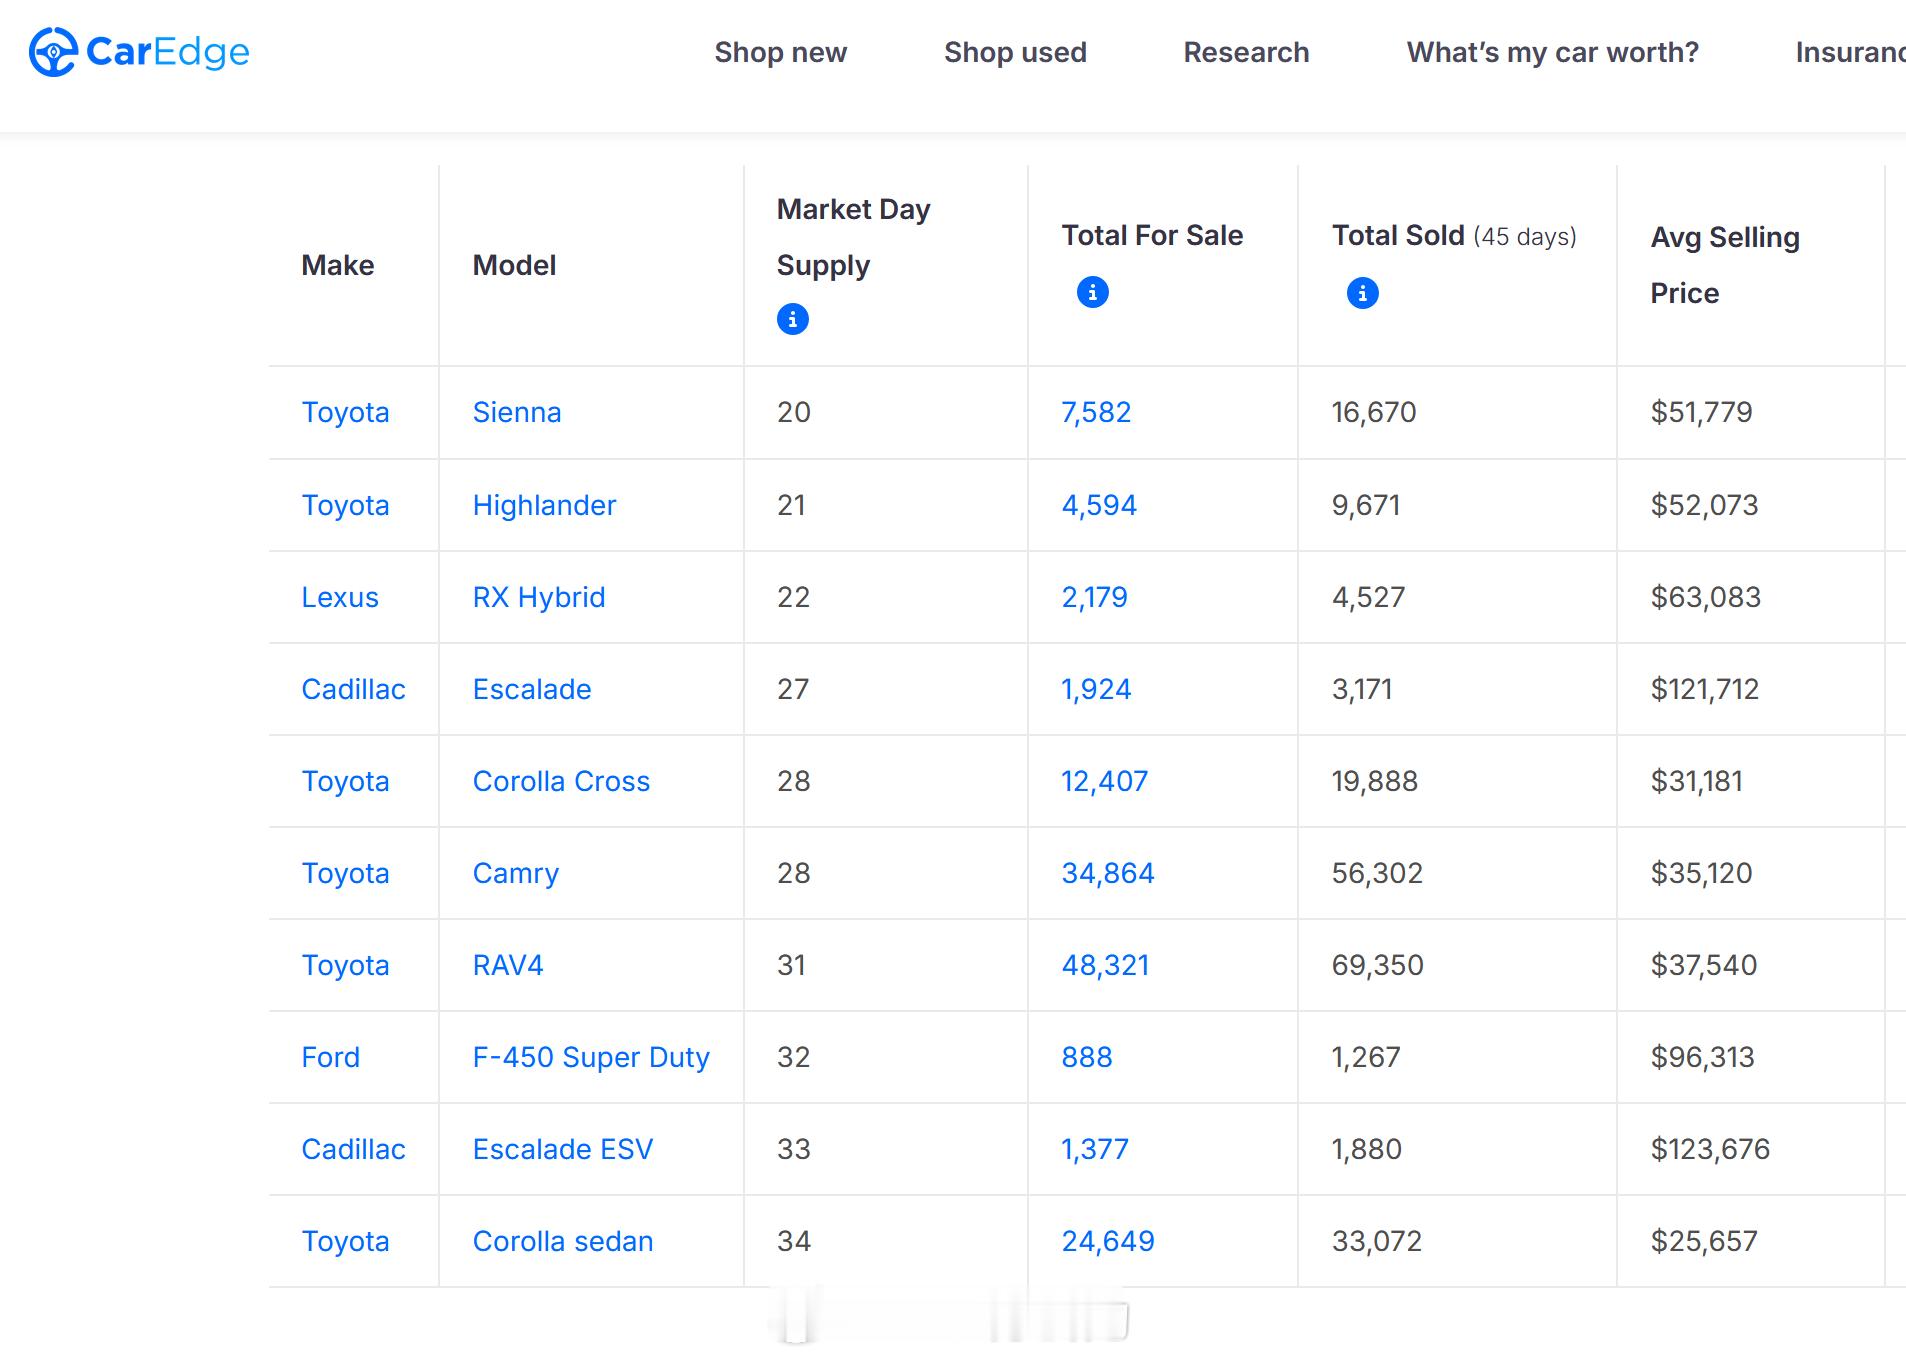
Task: Open the Sienna model link
Action: (517, 412)
